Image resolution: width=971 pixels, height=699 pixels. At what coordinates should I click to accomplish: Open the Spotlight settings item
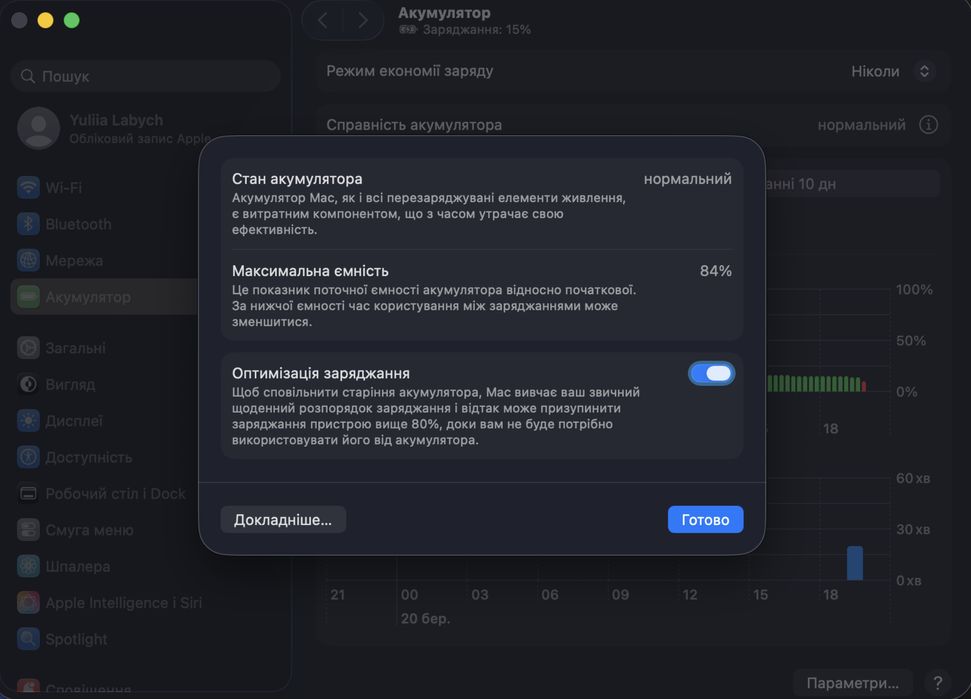coord(76,639)
